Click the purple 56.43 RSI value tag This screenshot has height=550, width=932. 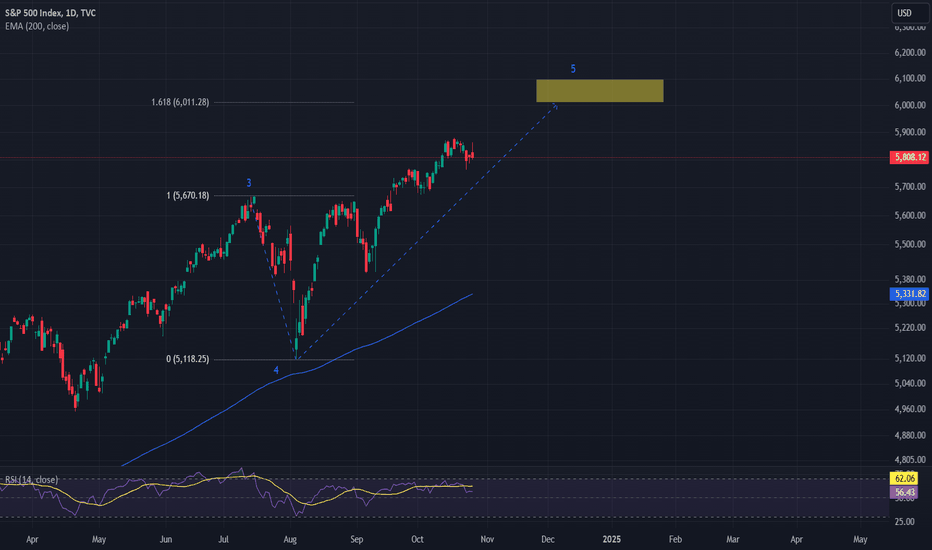click(x=904, y=492)
